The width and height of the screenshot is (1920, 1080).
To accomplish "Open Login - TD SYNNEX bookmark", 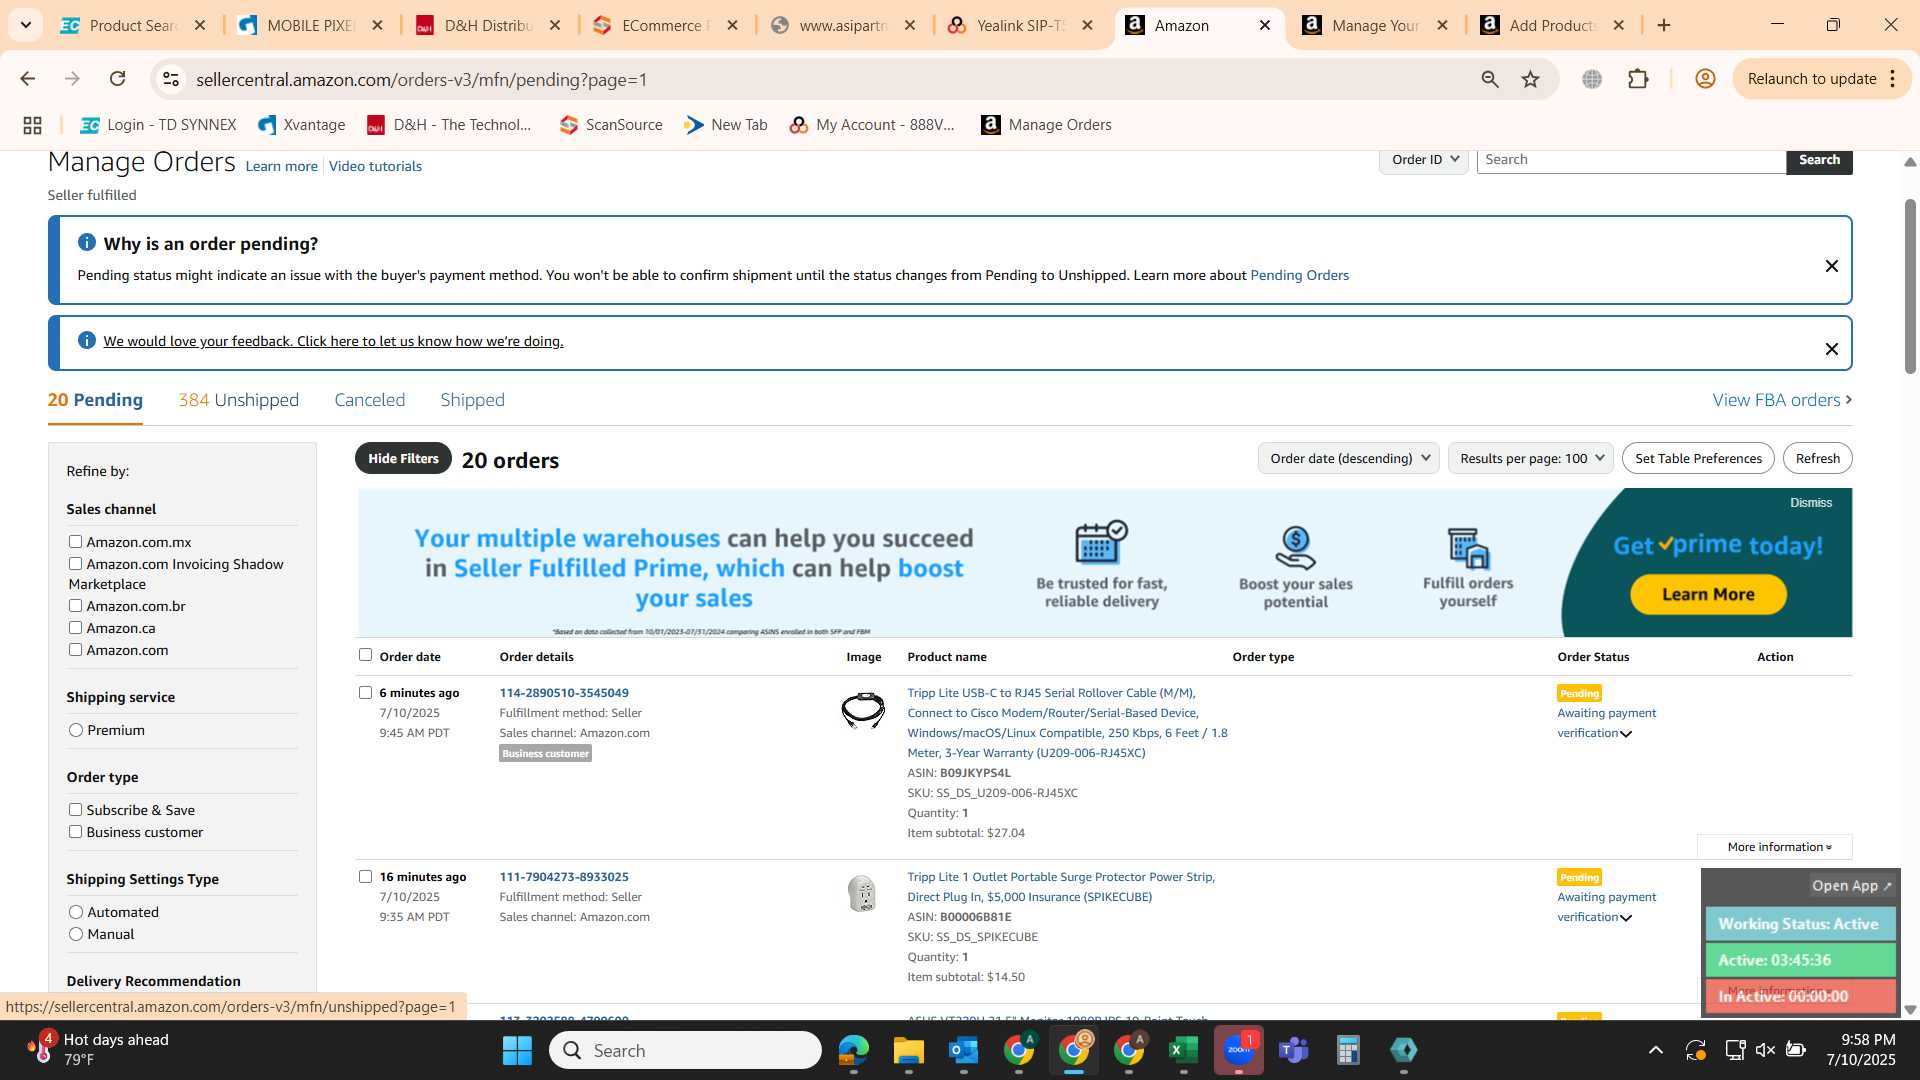I will click(158, 125).
